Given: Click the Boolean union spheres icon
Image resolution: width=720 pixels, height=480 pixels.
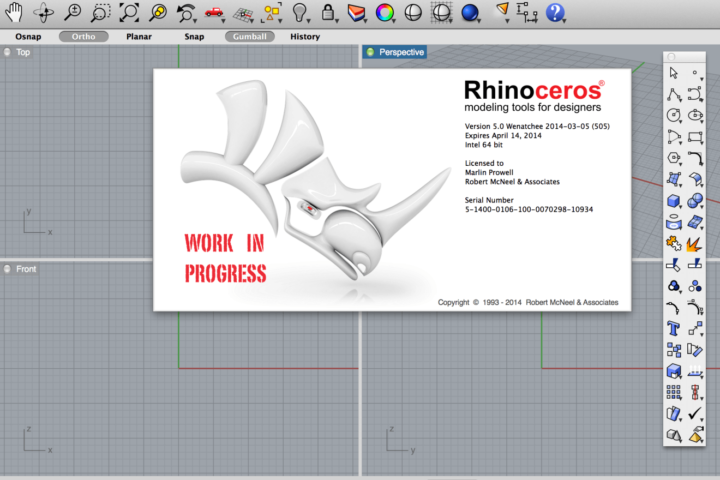Looking at the screenshot, I should click(695, 201).
